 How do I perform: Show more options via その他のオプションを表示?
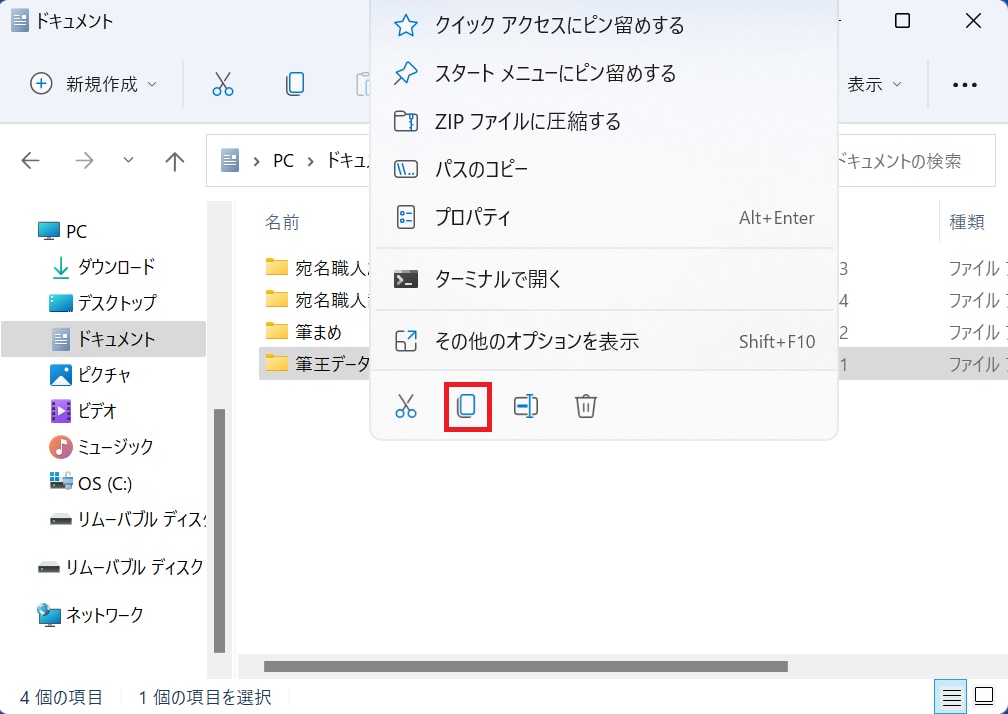pyautogui.click(x=604, y=341)
